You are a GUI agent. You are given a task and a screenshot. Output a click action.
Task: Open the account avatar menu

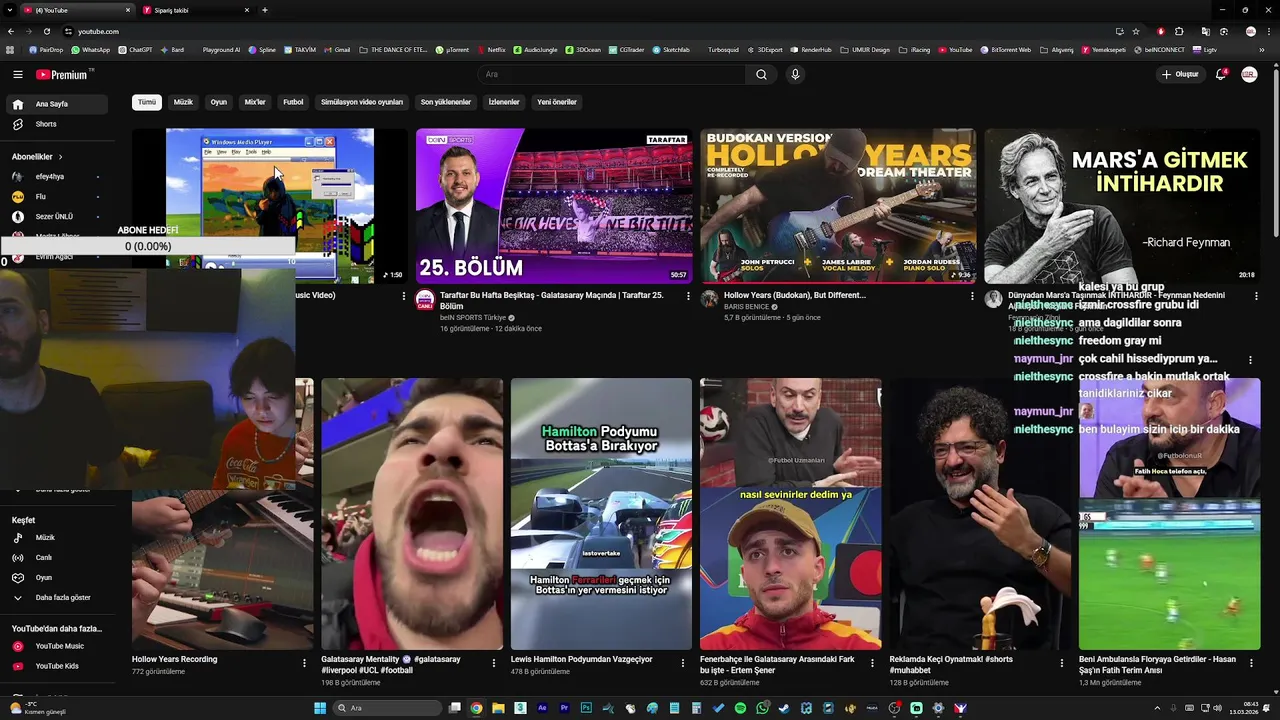tap(1249, 74)
